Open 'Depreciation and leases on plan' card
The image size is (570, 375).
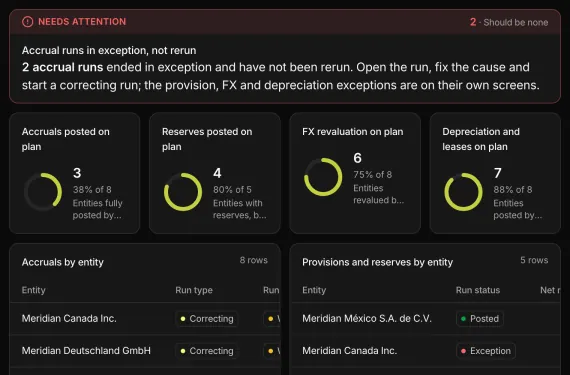[495, 173]
